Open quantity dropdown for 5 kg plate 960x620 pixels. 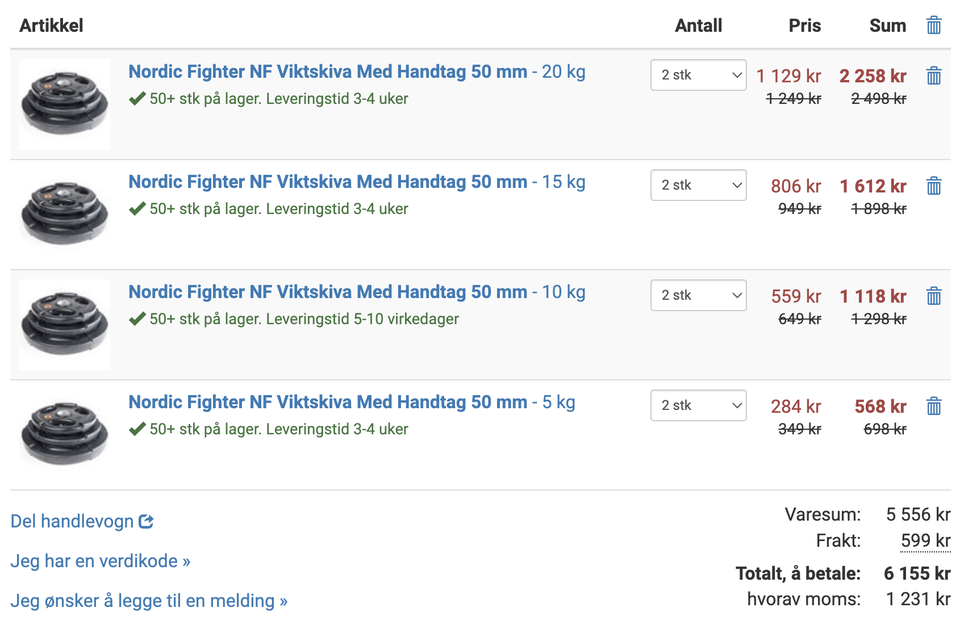[x=698, y=405]
